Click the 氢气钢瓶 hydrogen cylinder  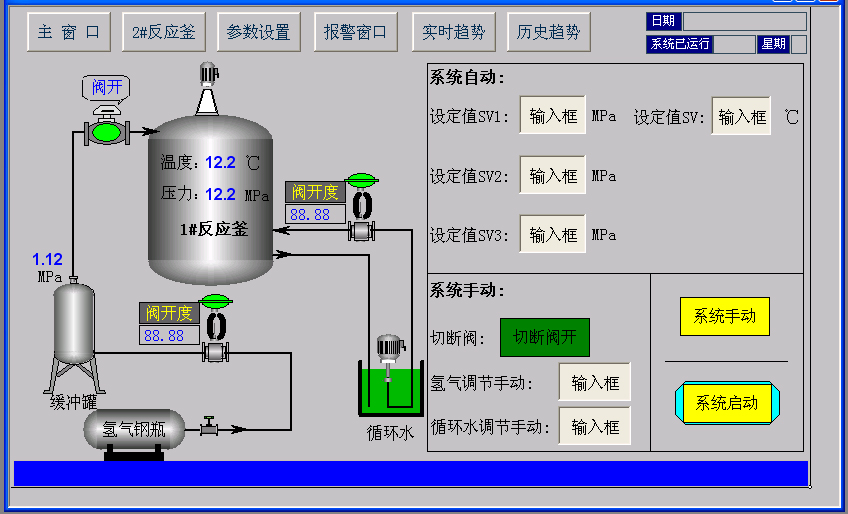[134, 431]
